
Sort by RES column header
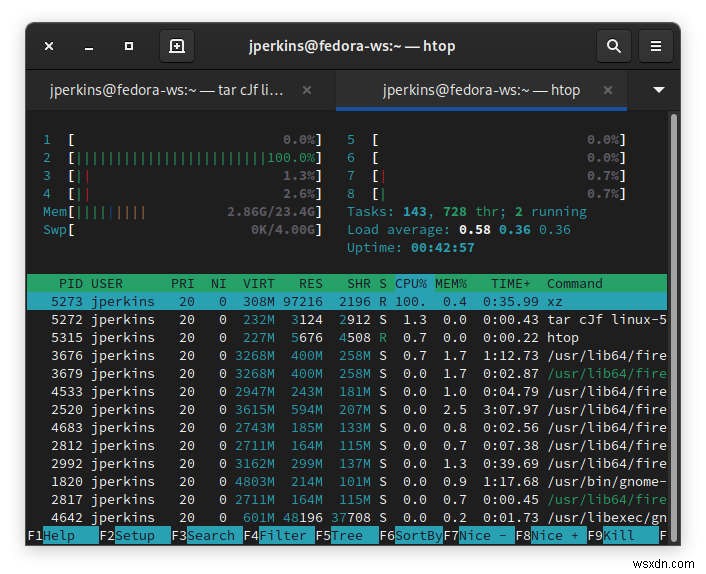(x=311, y=284)
